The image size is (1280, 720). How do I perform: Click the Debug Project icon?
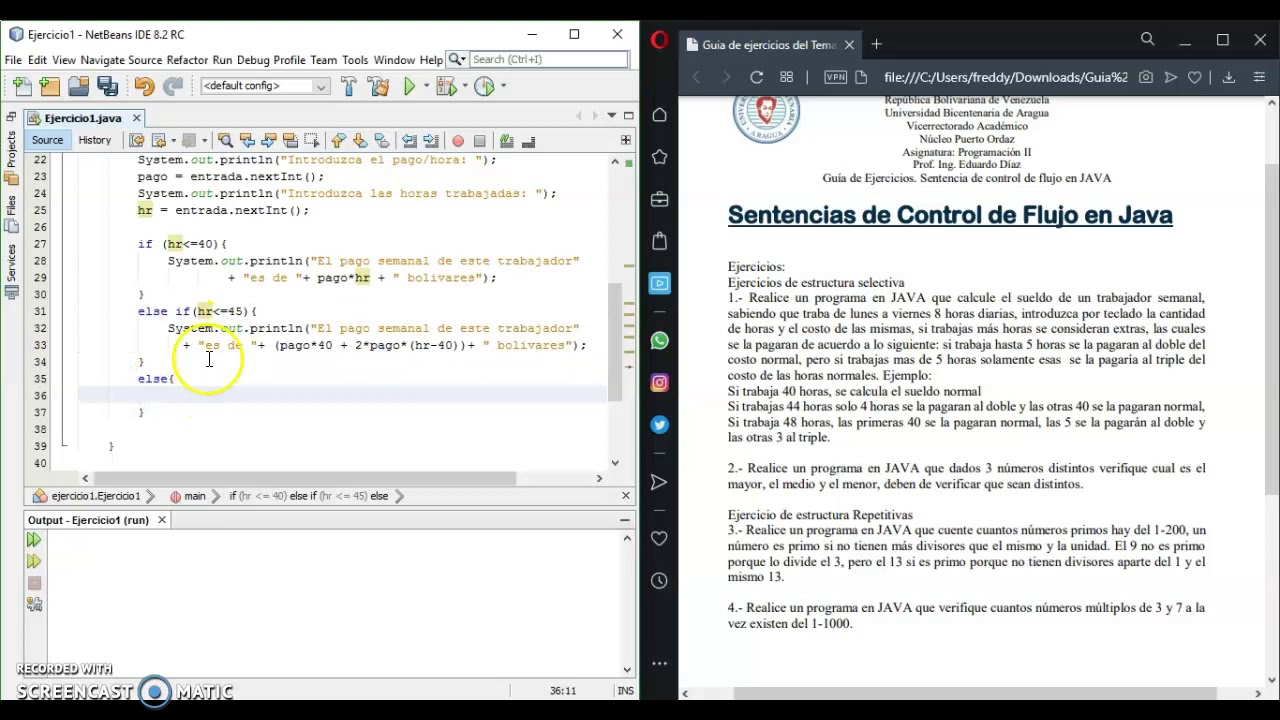click(446, 86)
